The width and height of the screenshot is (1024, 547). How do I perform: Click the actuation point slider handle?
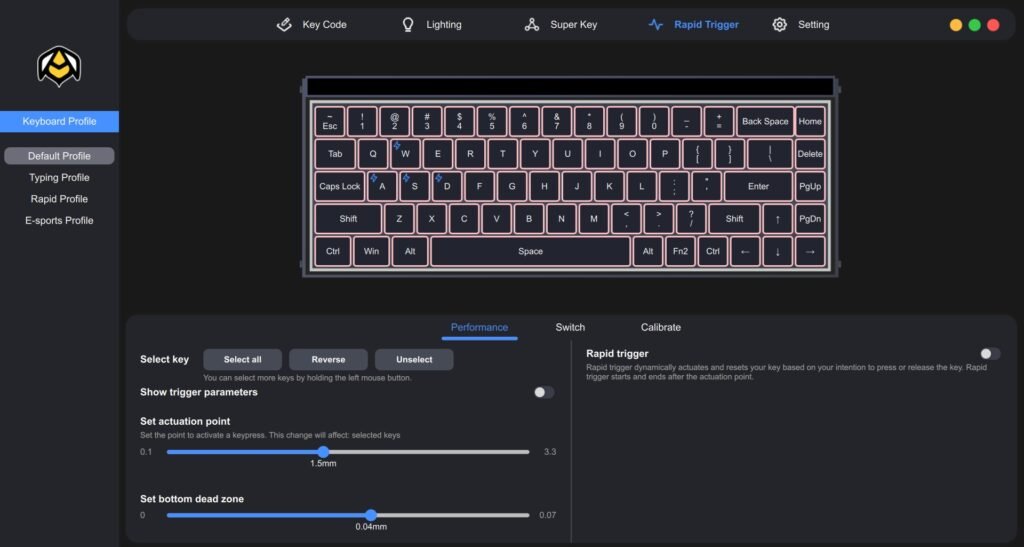pyautogui.click(x=323, y=452)
